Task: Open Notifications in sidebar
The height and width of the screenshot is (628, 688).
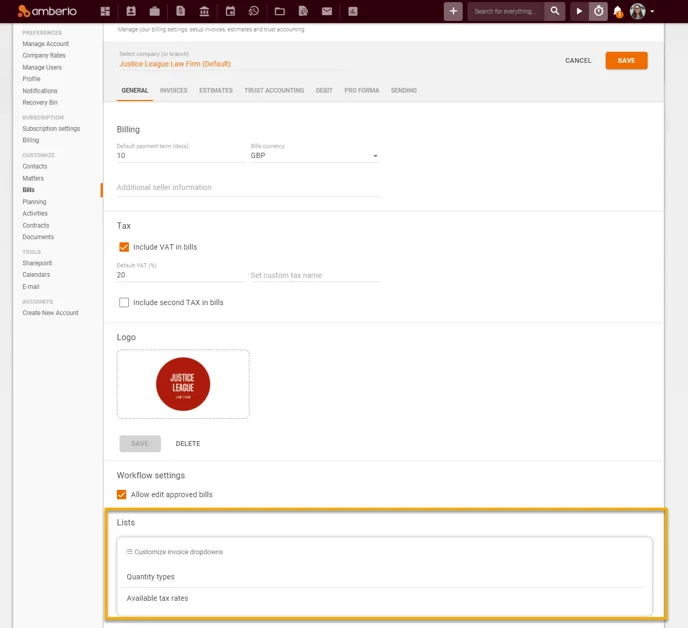Action: [40, 90]
